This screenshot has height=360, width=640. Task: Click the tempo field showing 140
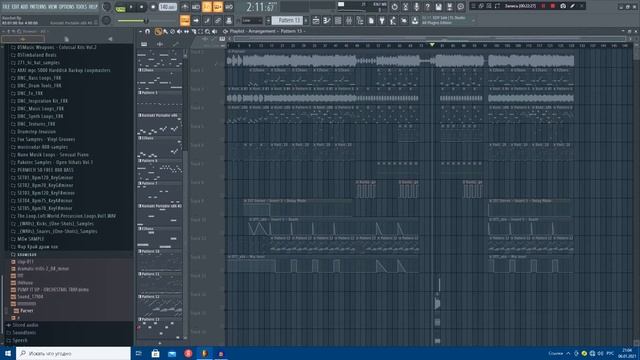tap(168, 7)
